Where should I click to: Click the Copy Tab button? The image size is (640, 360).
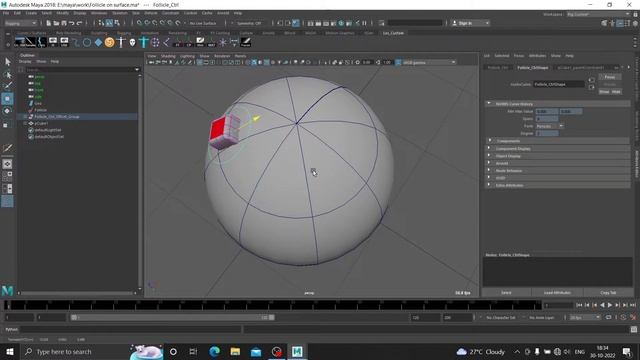(x=608, y=293)
